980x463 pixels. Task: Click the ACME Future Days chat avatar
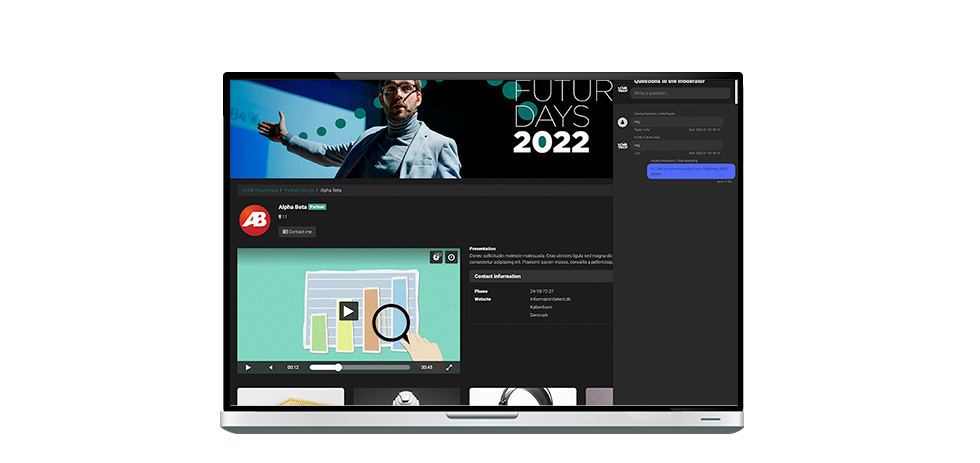click(x=623, y=145)
